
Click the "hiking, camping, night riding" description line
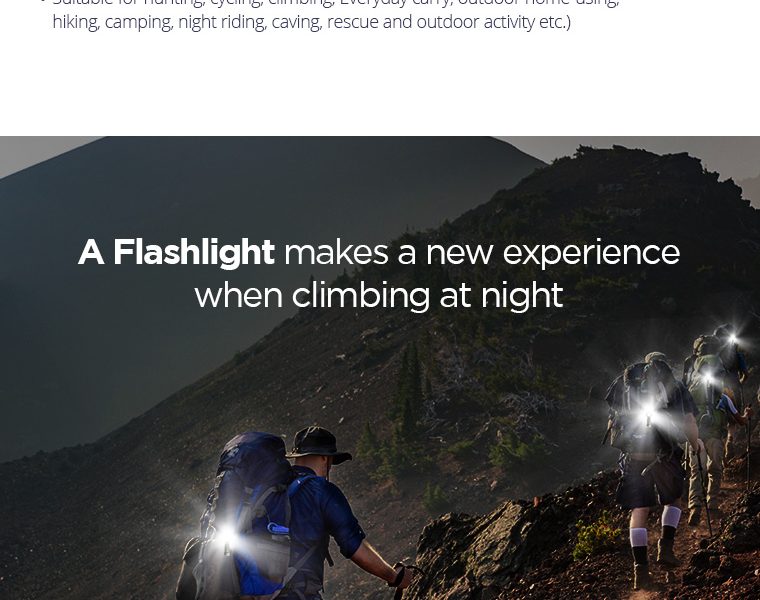pyautogui.click(x=312, y=22)
